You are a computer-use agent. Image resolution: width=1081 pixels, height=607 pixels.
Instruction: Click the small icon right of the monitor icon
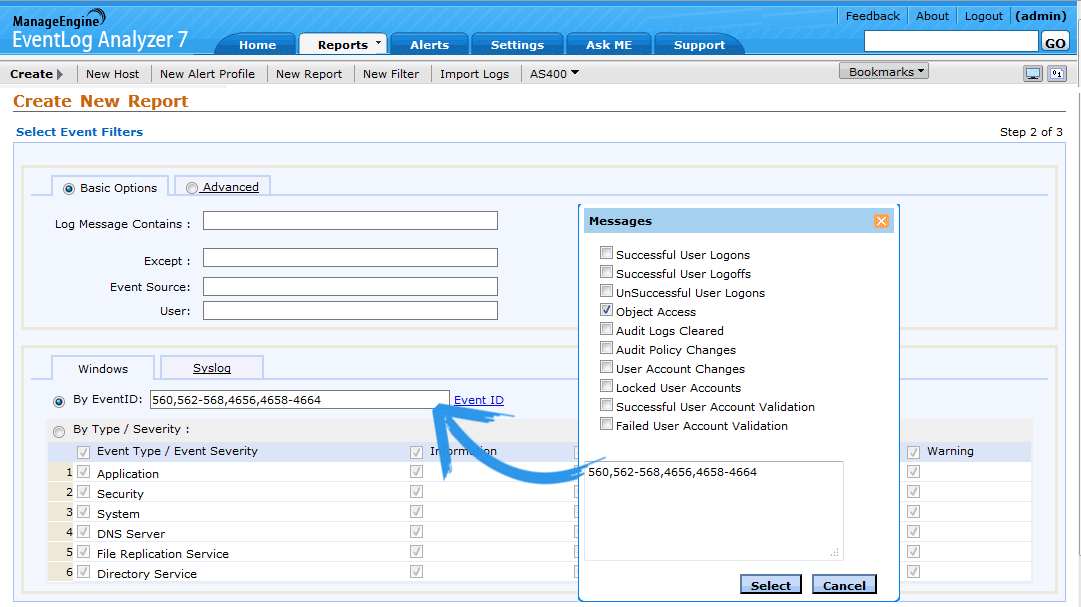pos(1057,74)
